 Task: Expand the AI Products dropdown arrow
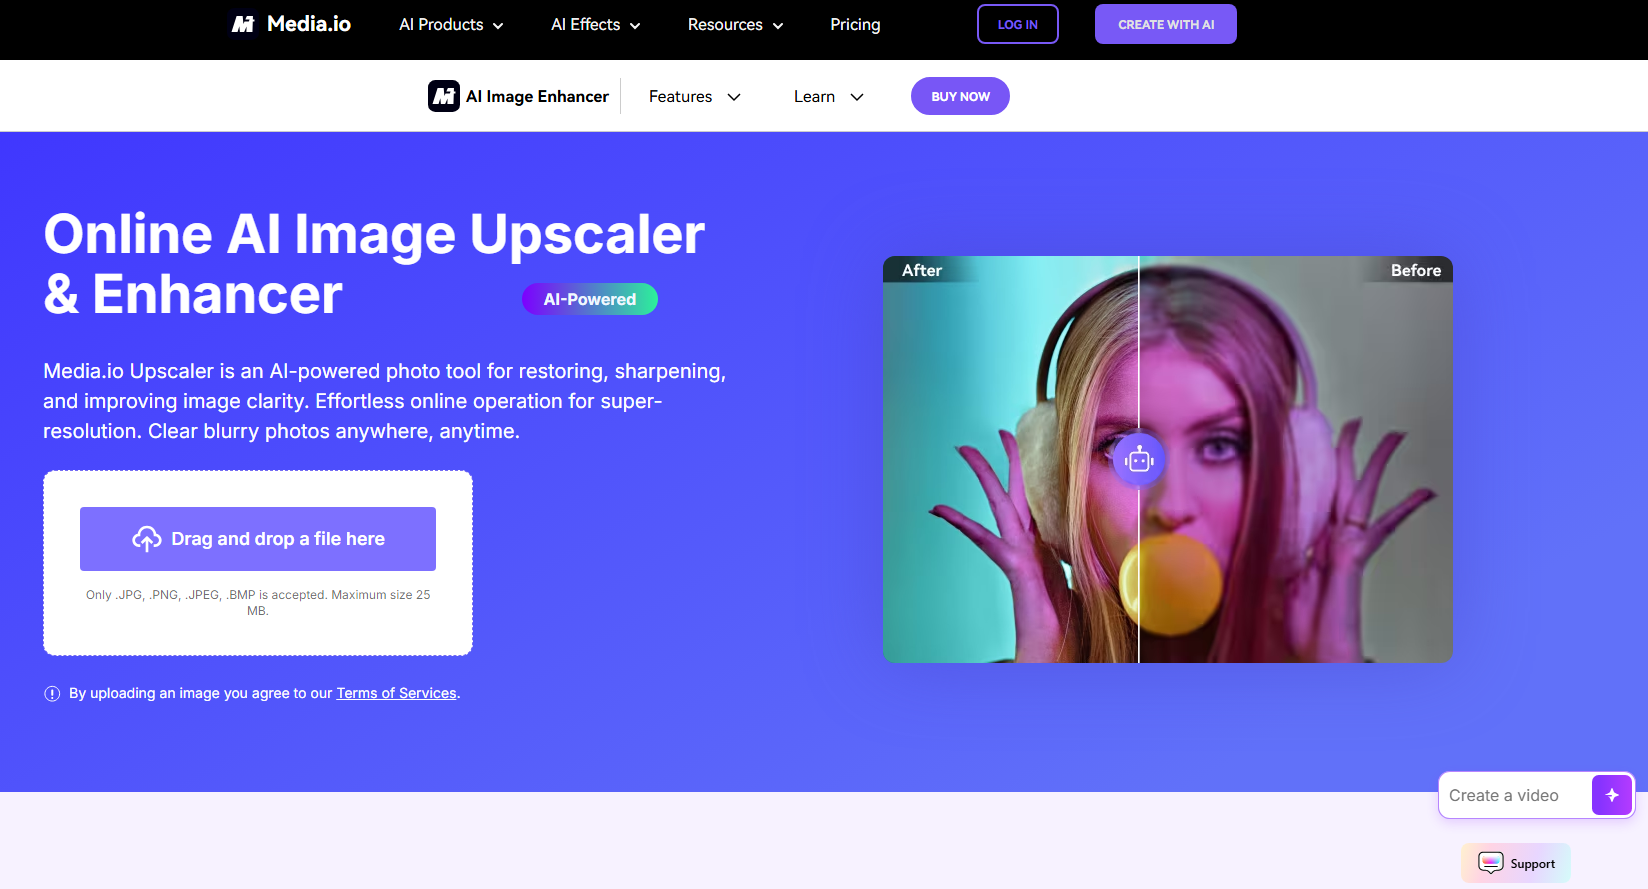tap(498, 26)
